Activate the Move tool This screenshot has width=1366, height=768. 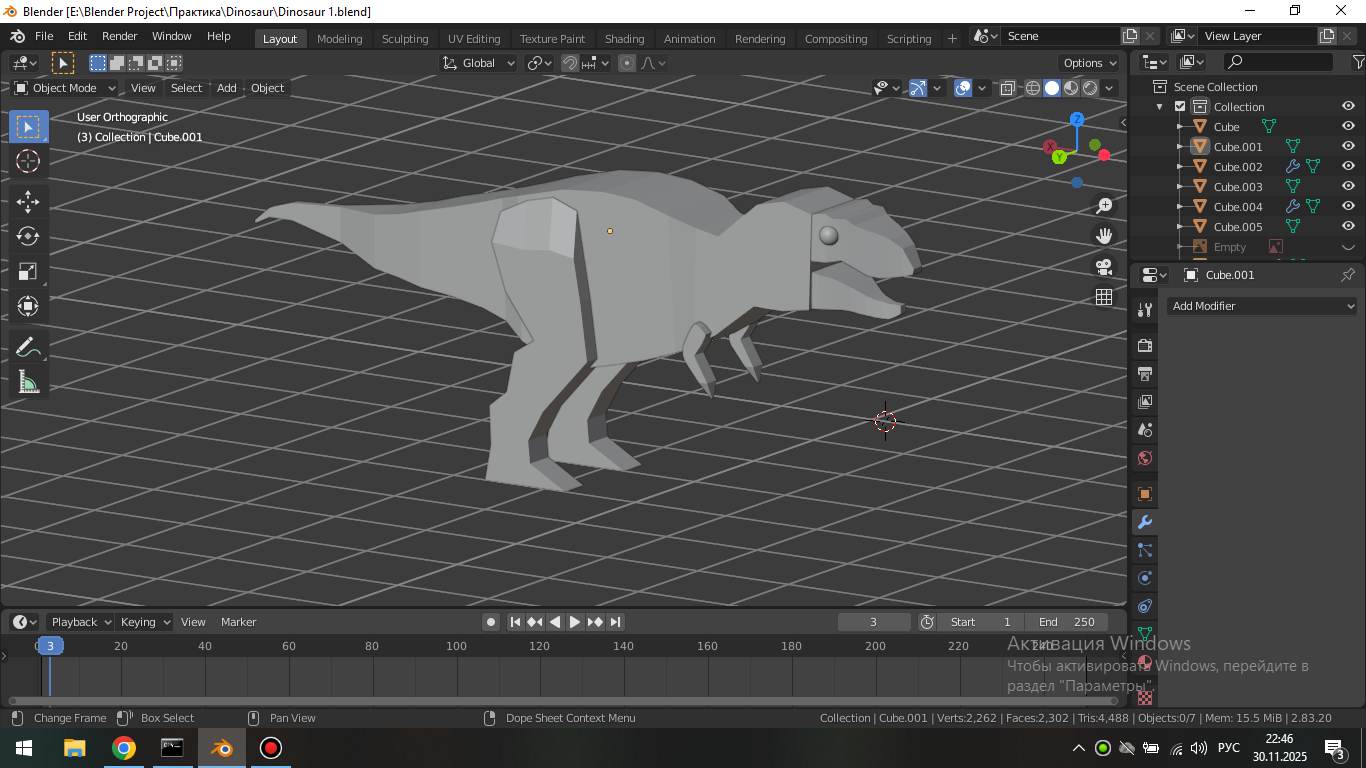click(28, 201)
